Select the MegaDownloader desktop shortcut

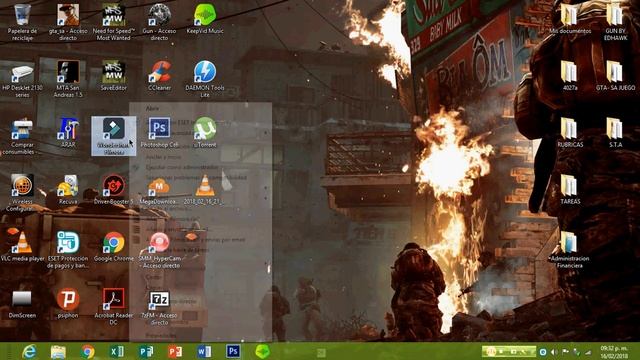(x=159, y=190)
